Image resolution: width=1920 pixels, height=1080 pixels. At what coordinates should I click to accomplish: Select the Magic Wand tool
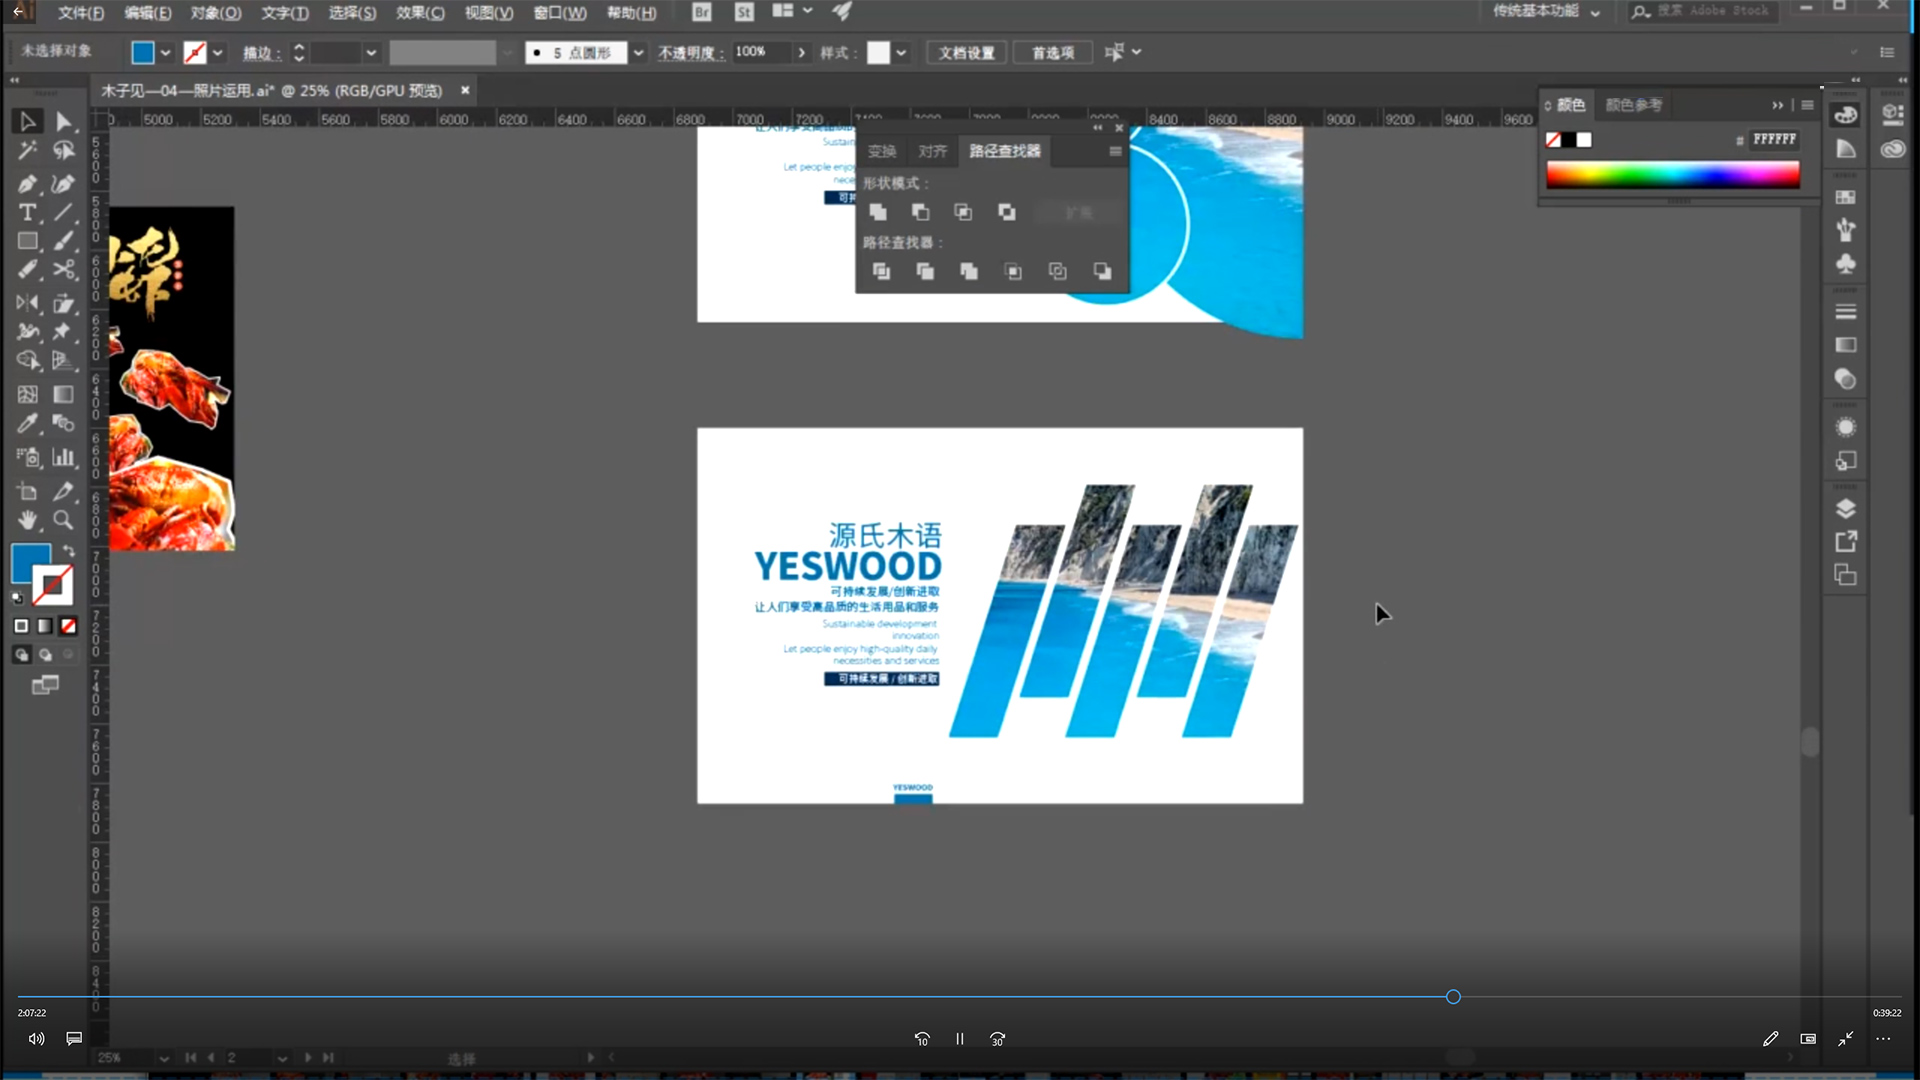(x=27, y=151)
